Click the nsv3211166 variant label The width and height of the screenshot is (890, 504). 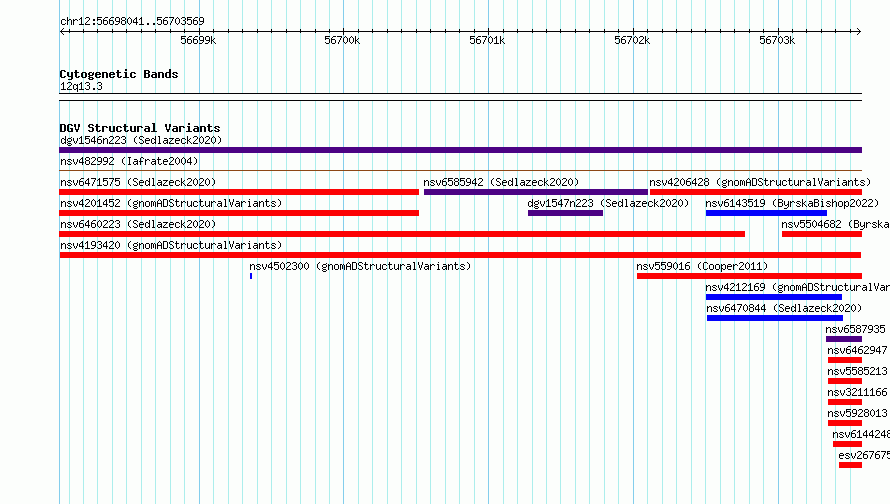pos(857,392)
